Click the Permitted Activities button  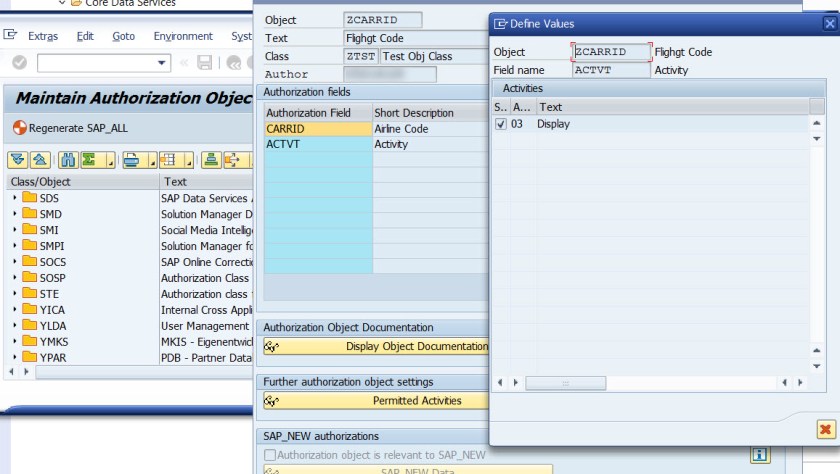click(376, 401)
